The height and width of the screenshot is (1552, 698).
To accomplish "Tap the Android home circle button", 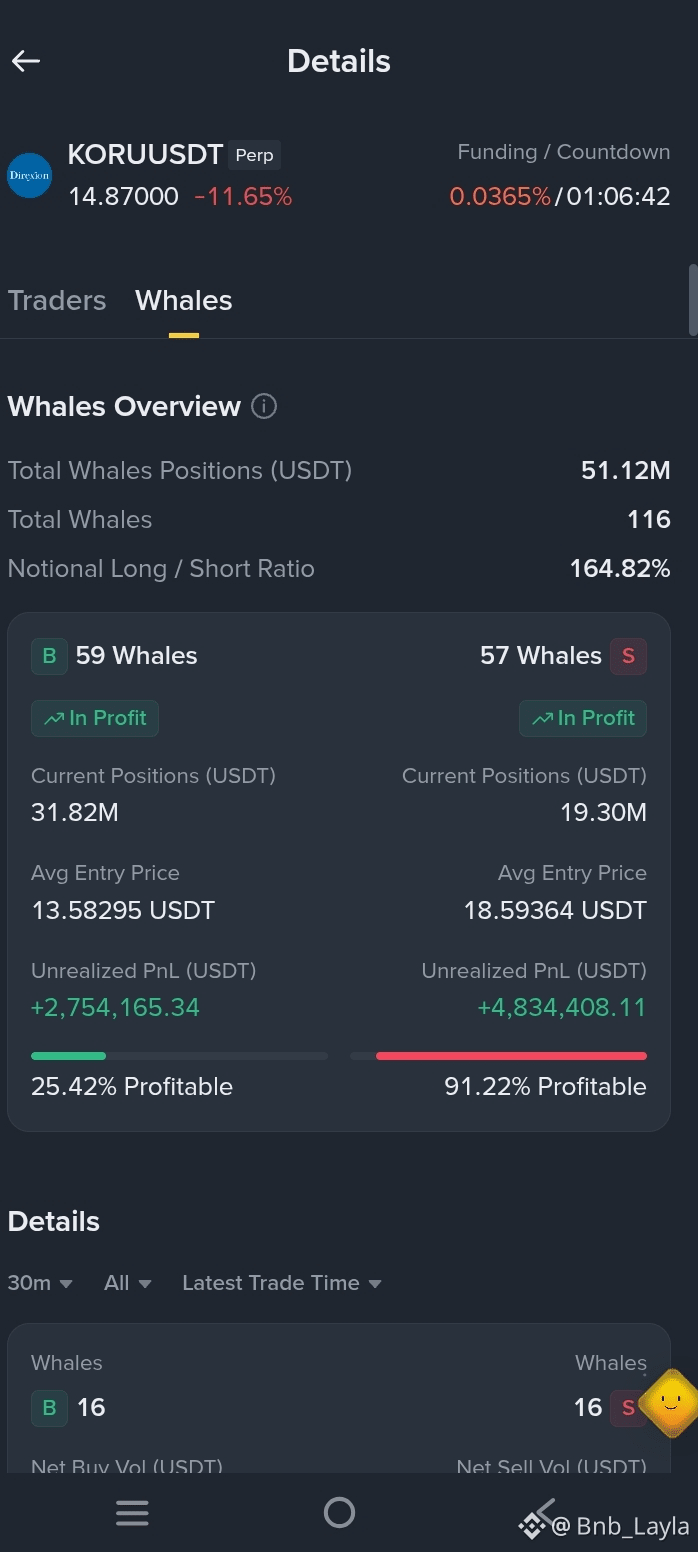I will tap(339, 1512).
